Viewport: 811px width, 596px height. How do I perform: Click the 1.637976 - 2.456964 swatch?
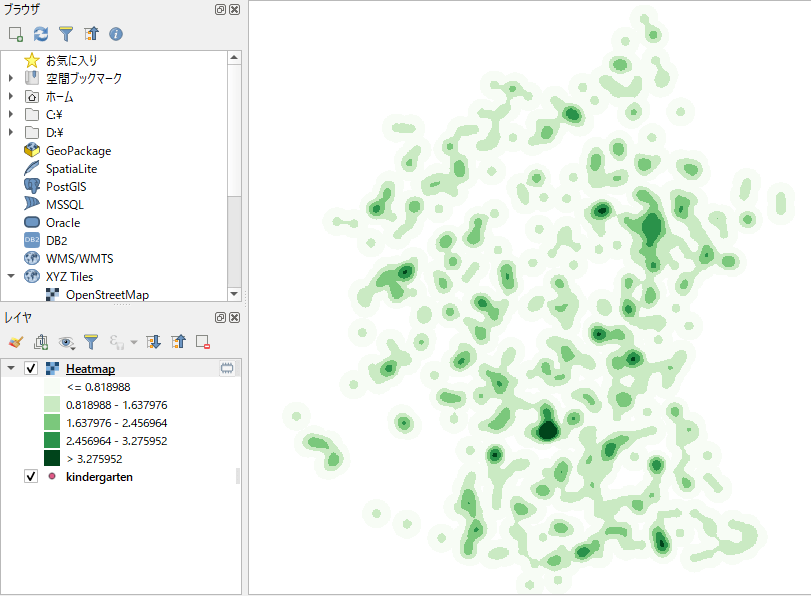[x=52, y=422]
